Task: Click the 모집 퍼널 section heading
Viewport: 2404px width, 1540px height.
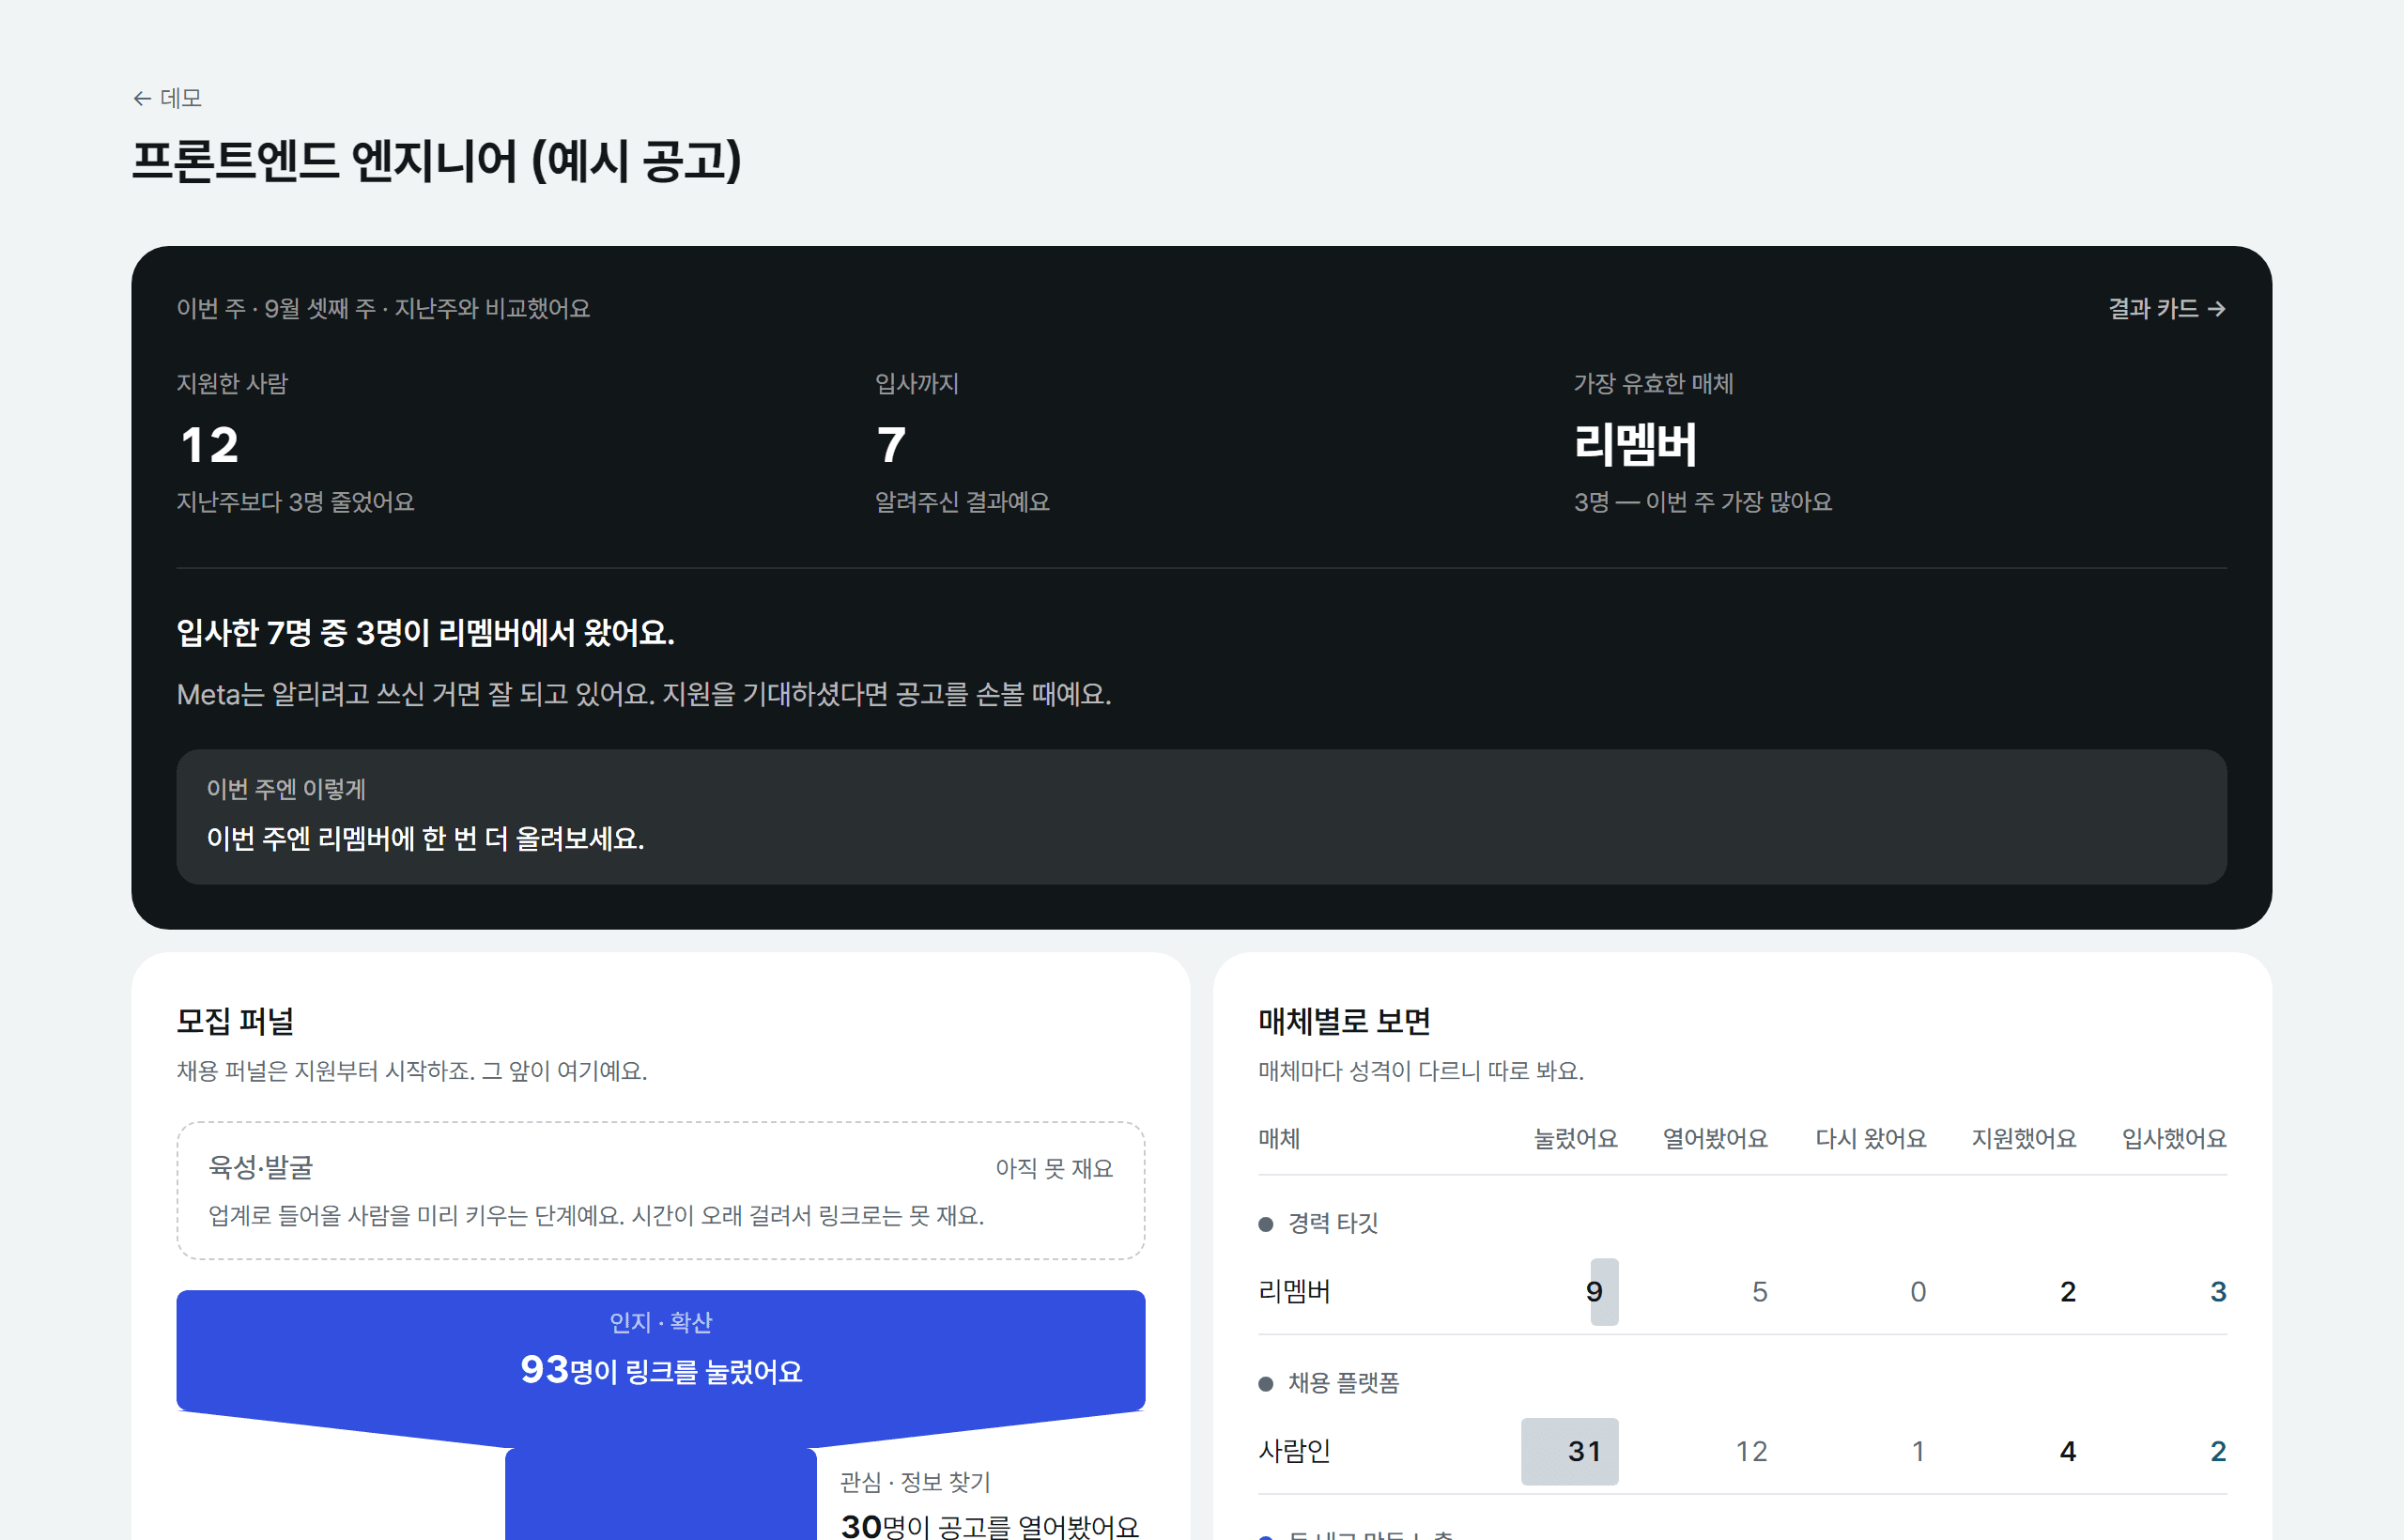Action: (x=235, y=1021)
